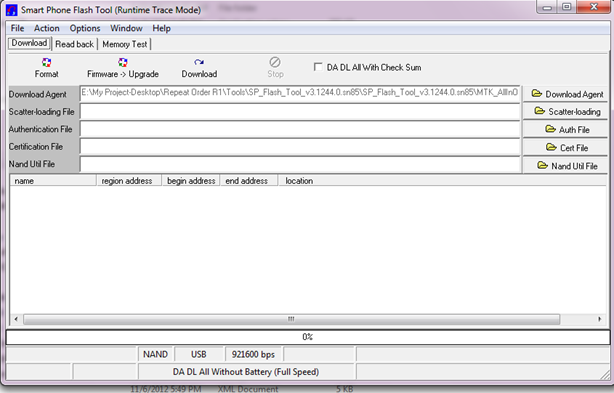Click USB in the status bar
Screen dimensions: 614x393
coord(199,354)
